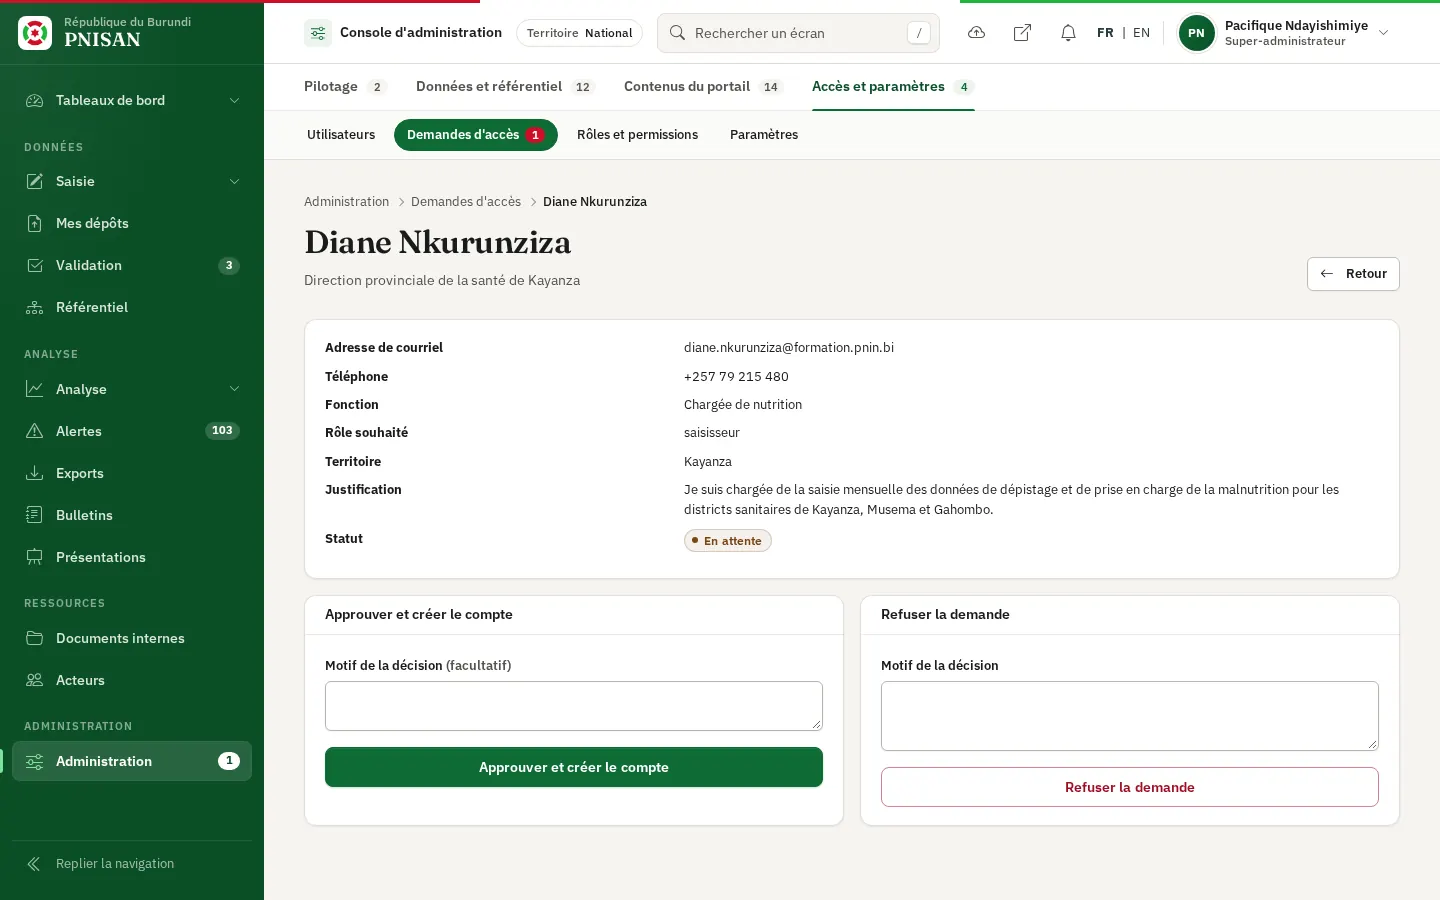Open Données et référentiel tab
The height and width of the screenshot is (900, 1440).
point(505,87)
